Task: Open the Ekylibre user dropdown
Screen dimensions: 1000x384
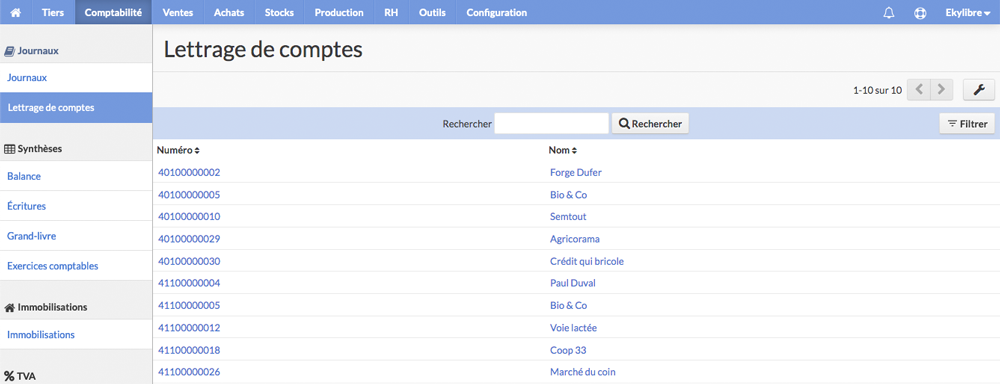Action: (x=967, y=12)
